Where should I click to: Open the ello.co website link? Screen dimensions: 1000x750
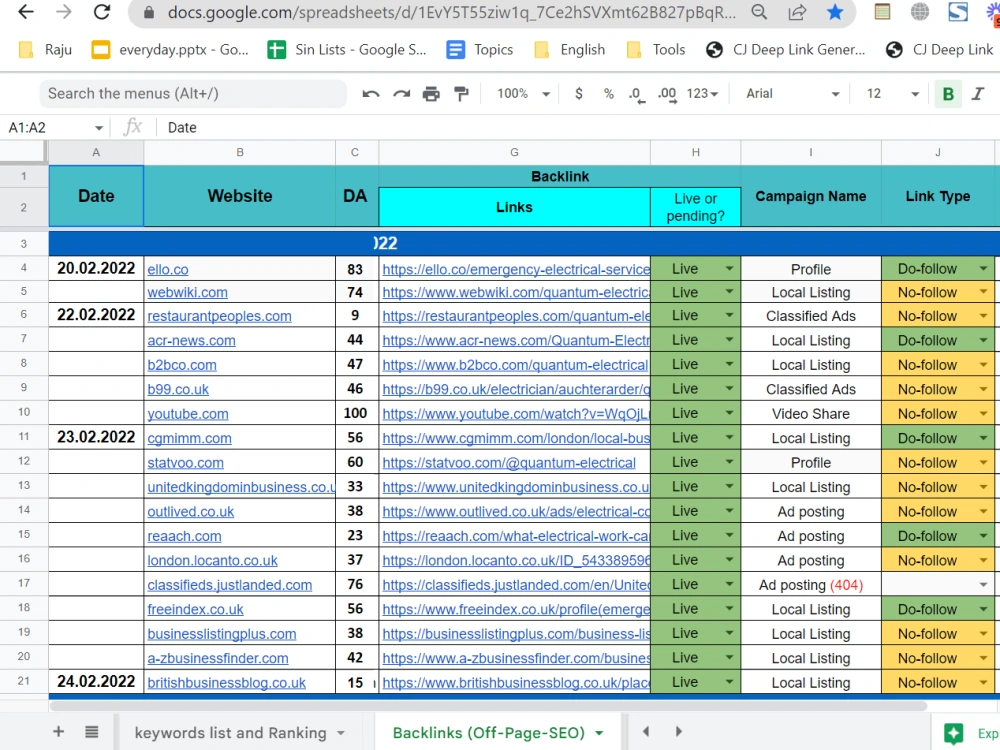(x=168, y=269)
